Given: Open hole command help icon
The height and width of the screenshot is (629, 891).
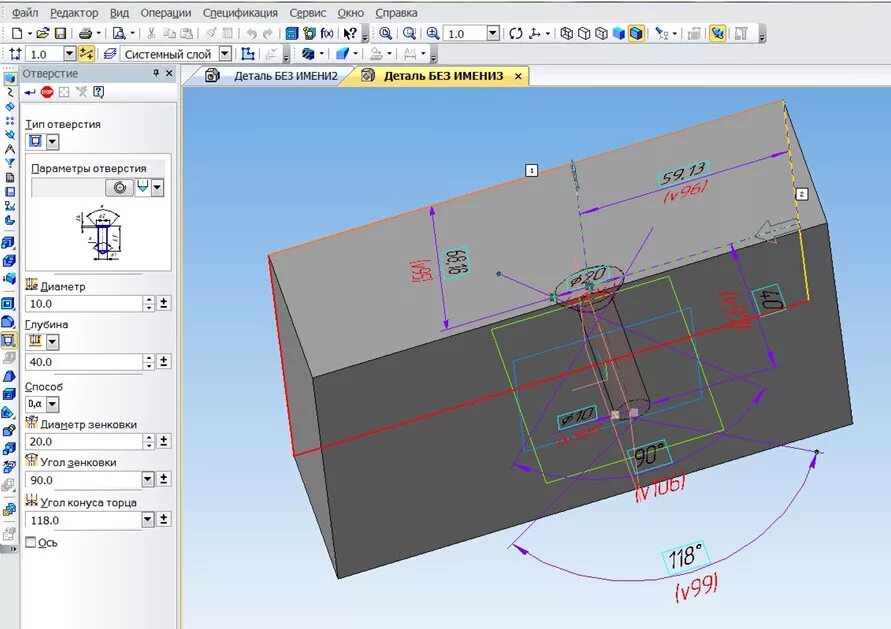Looking at the screenshot, I should click(x=99, y=92).
